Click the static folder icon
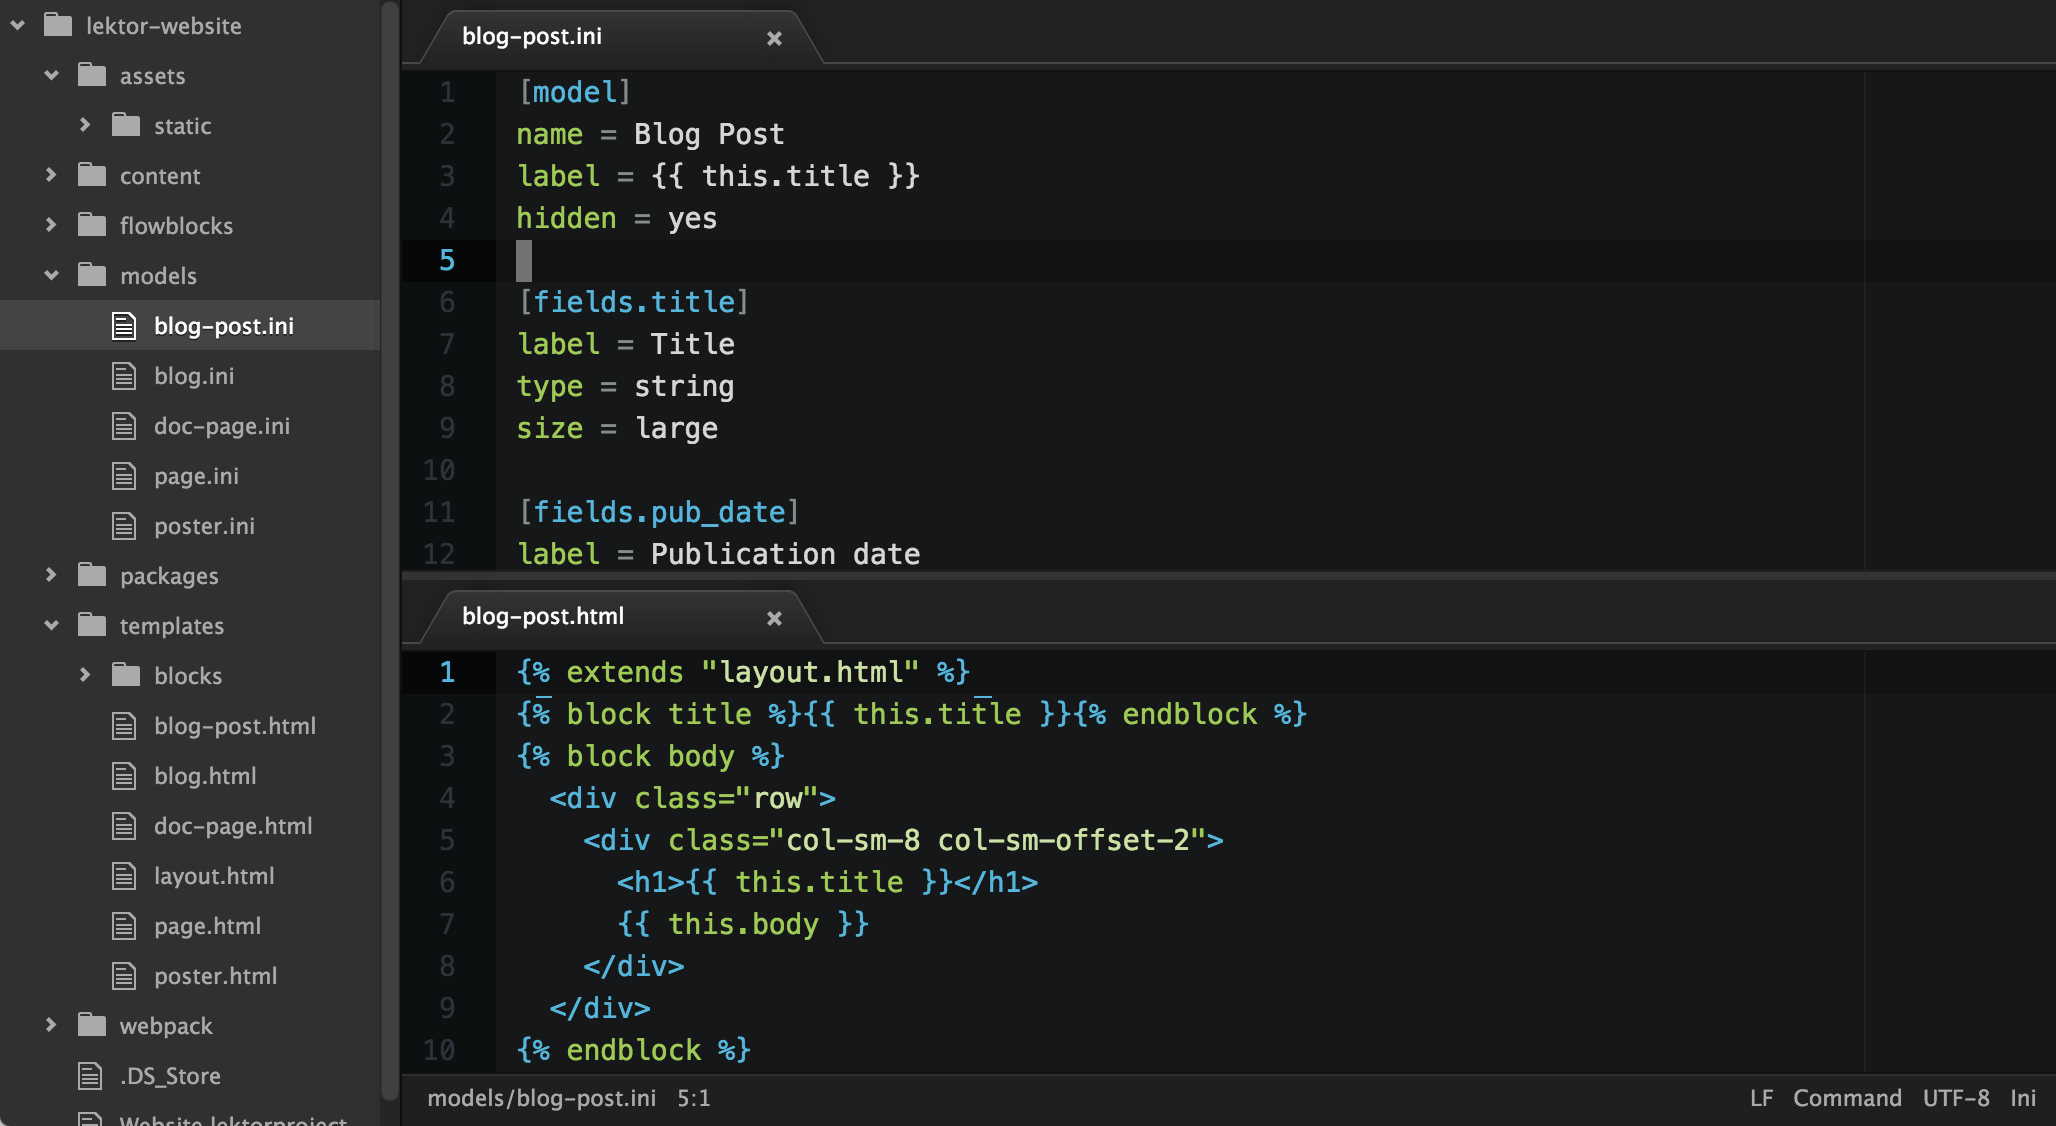 126,125
